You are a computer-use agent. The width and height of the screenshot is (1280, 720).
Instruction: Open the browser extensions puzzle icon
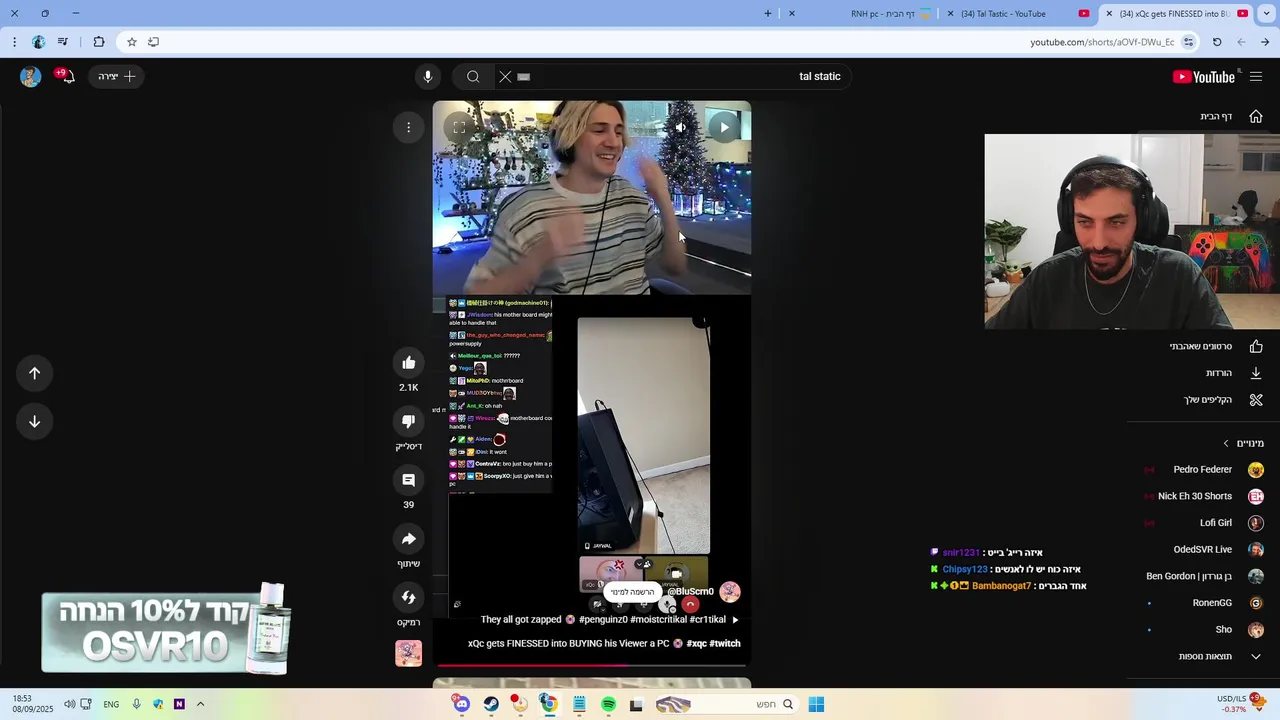tap(98, 42)
